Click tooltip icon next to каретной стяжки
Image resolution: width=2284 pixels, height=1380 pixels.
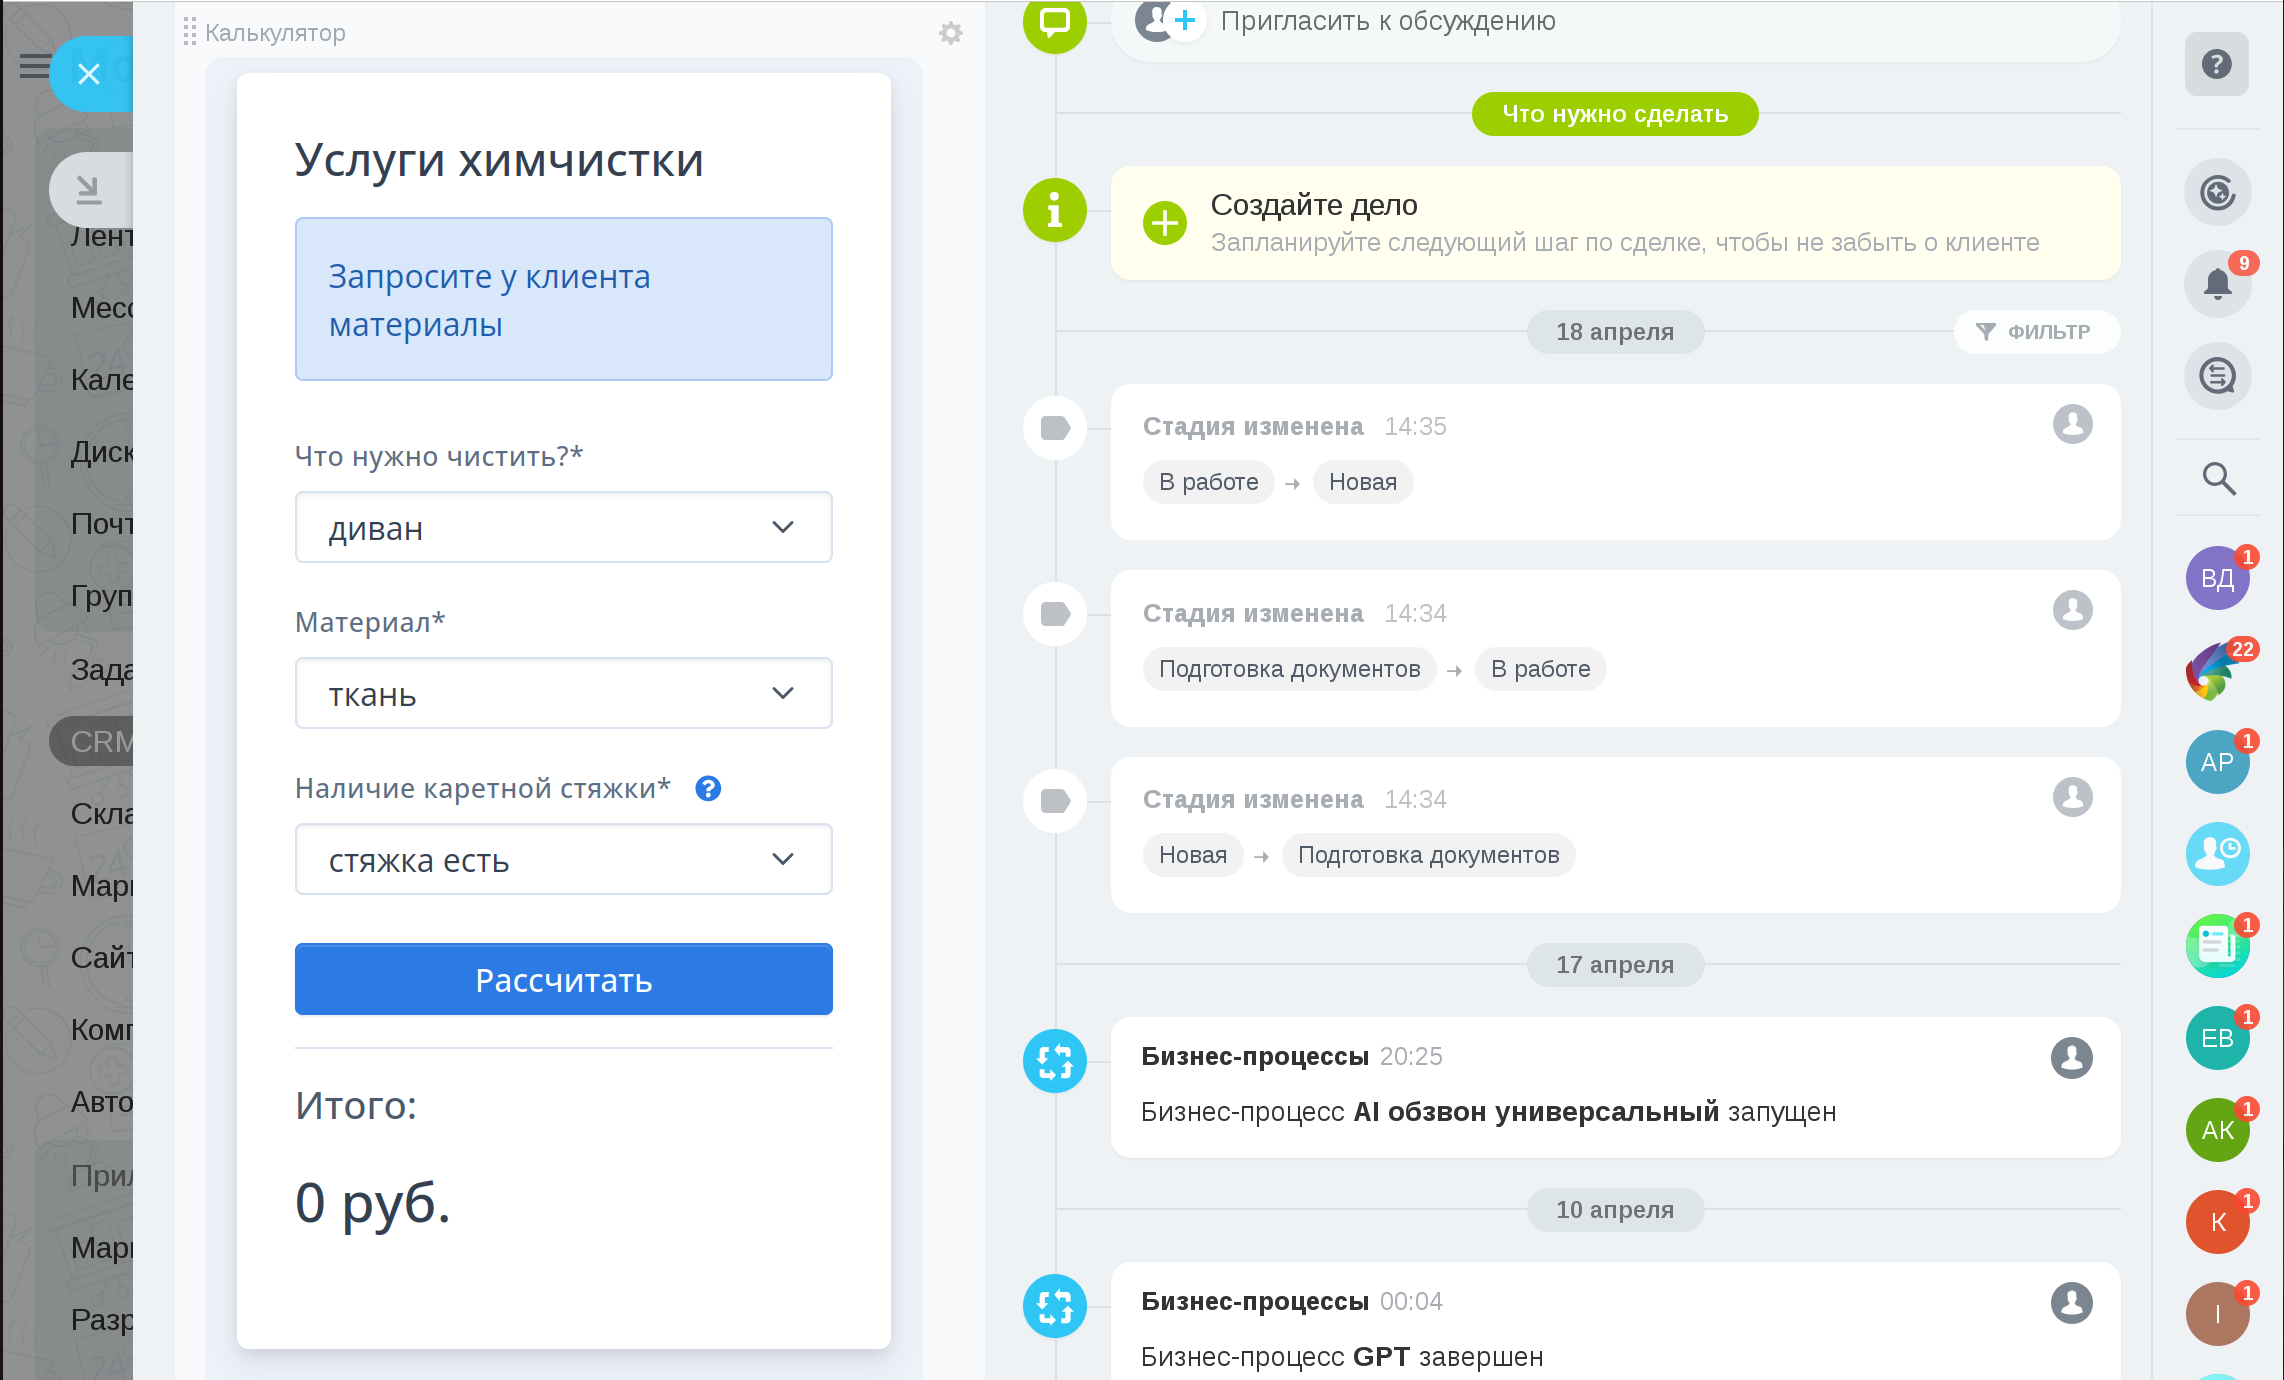[x=708, y=789]
